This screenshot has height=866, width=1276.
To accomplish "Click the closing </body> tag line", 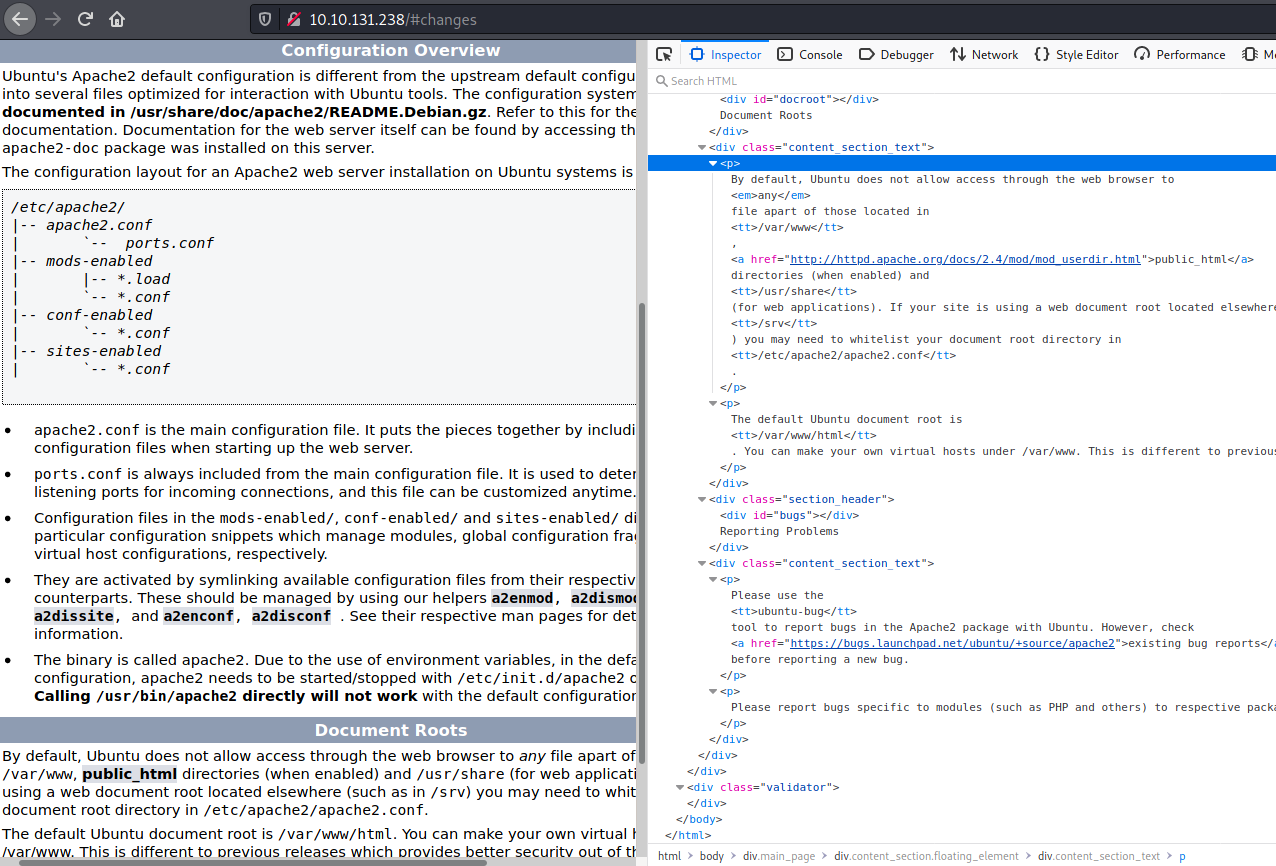I will point(697,819).
